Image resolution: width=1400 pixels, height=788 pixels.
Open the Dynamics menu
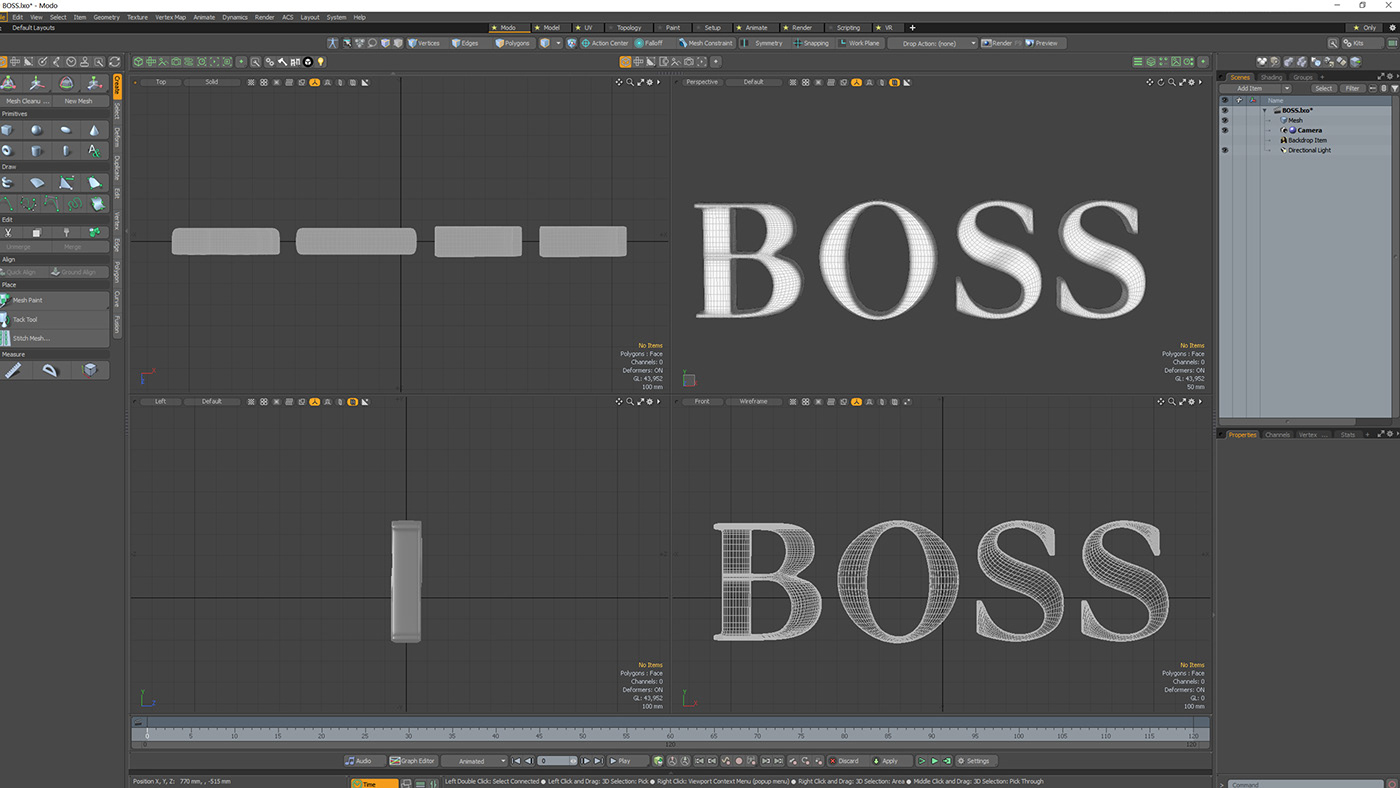235,17
